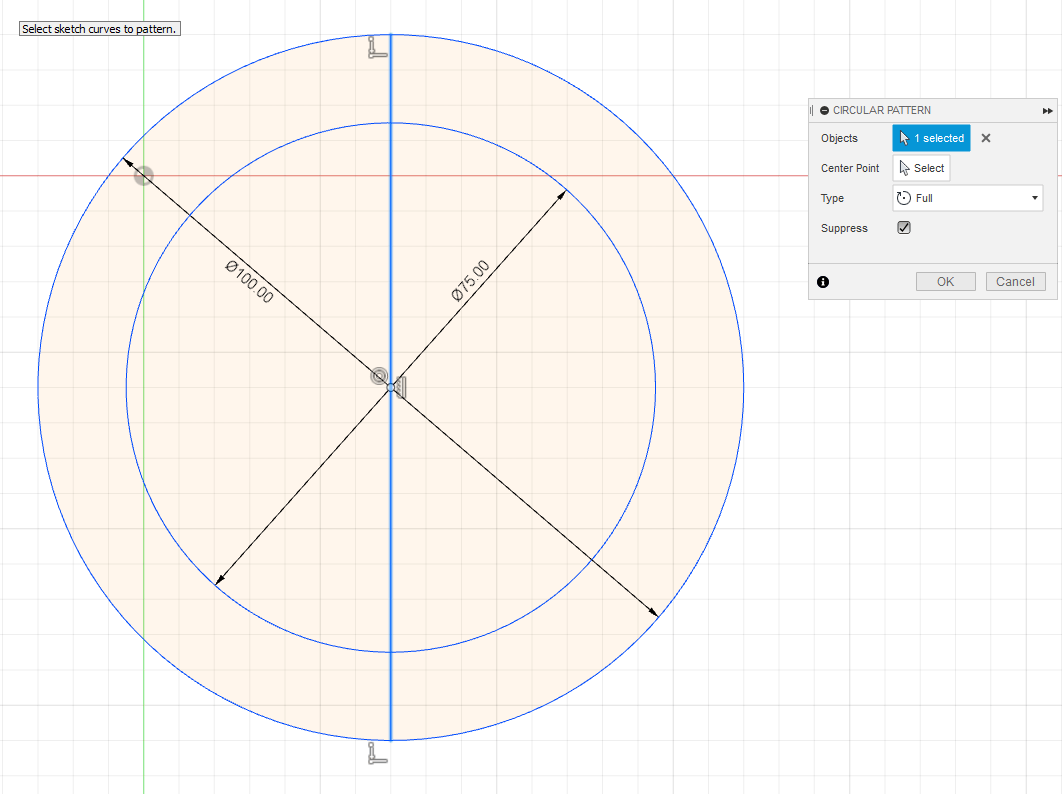
Task: Click the OK button in Circular Pattern dialog
Action: tap(946, 282)
